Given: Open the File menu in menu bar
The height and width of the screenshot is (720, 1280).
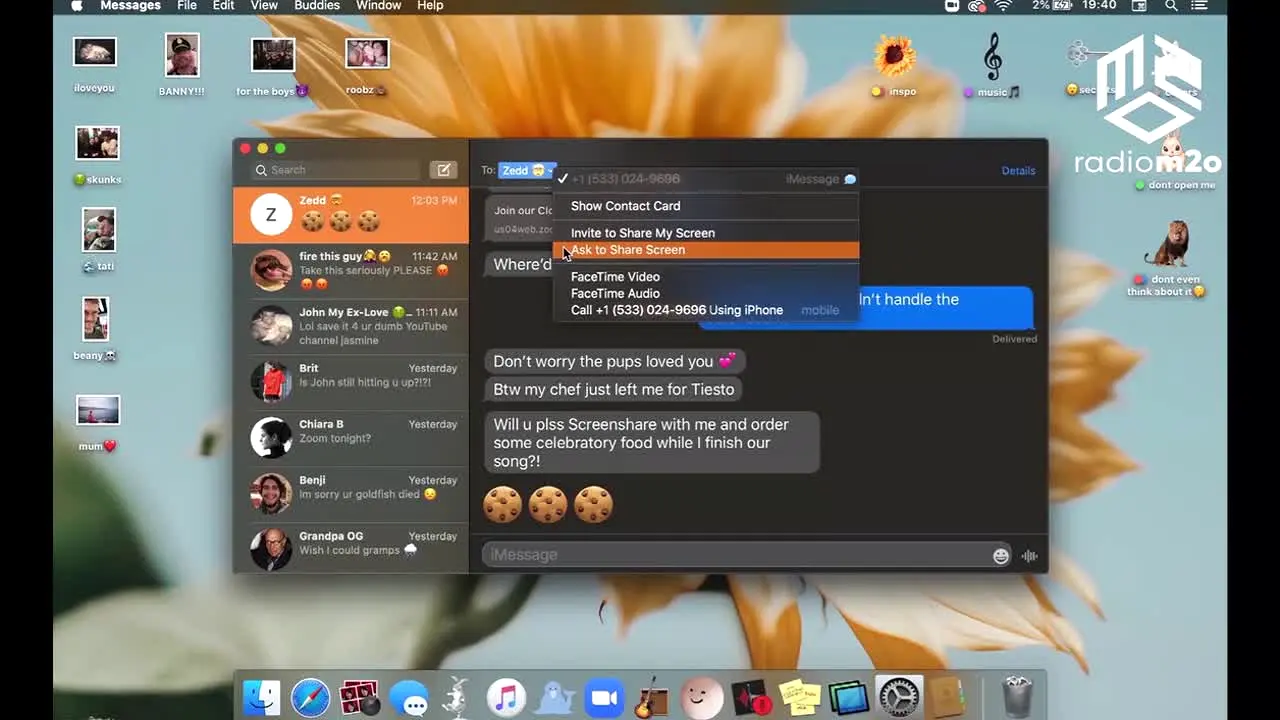Looking at the screenshot, I should pyautogui.click(x=187, y=6).
